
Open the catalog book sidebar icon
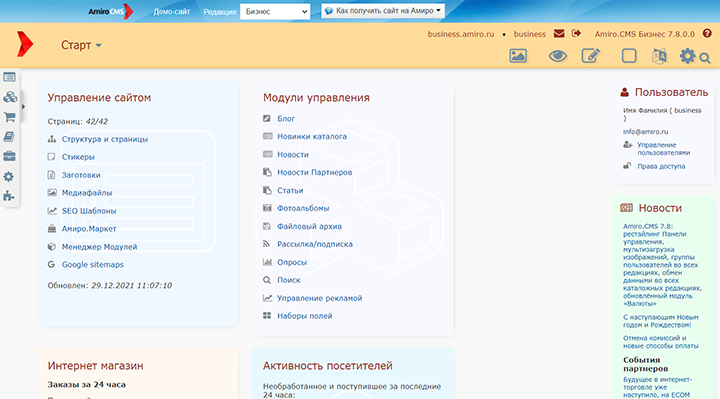click(9, 136)
